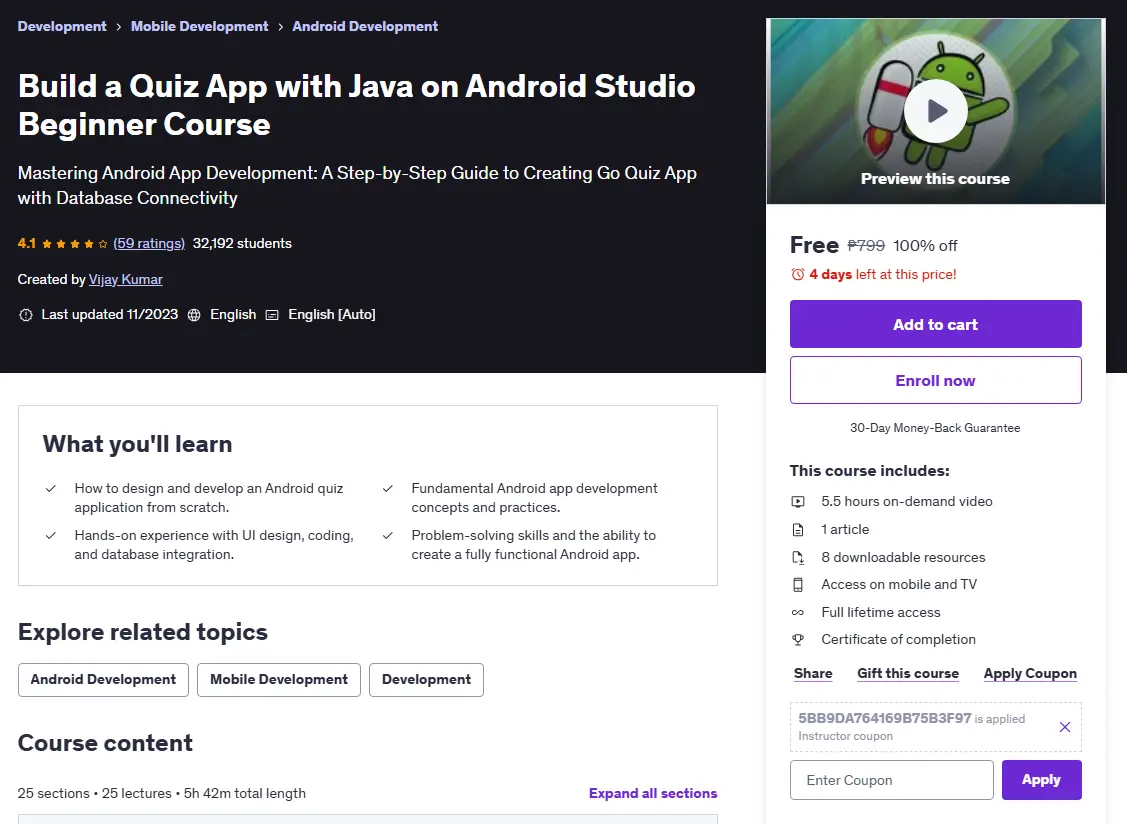Click checkmark beside 'How to design and develop'
1127x824 pixels.
[51, 489]
